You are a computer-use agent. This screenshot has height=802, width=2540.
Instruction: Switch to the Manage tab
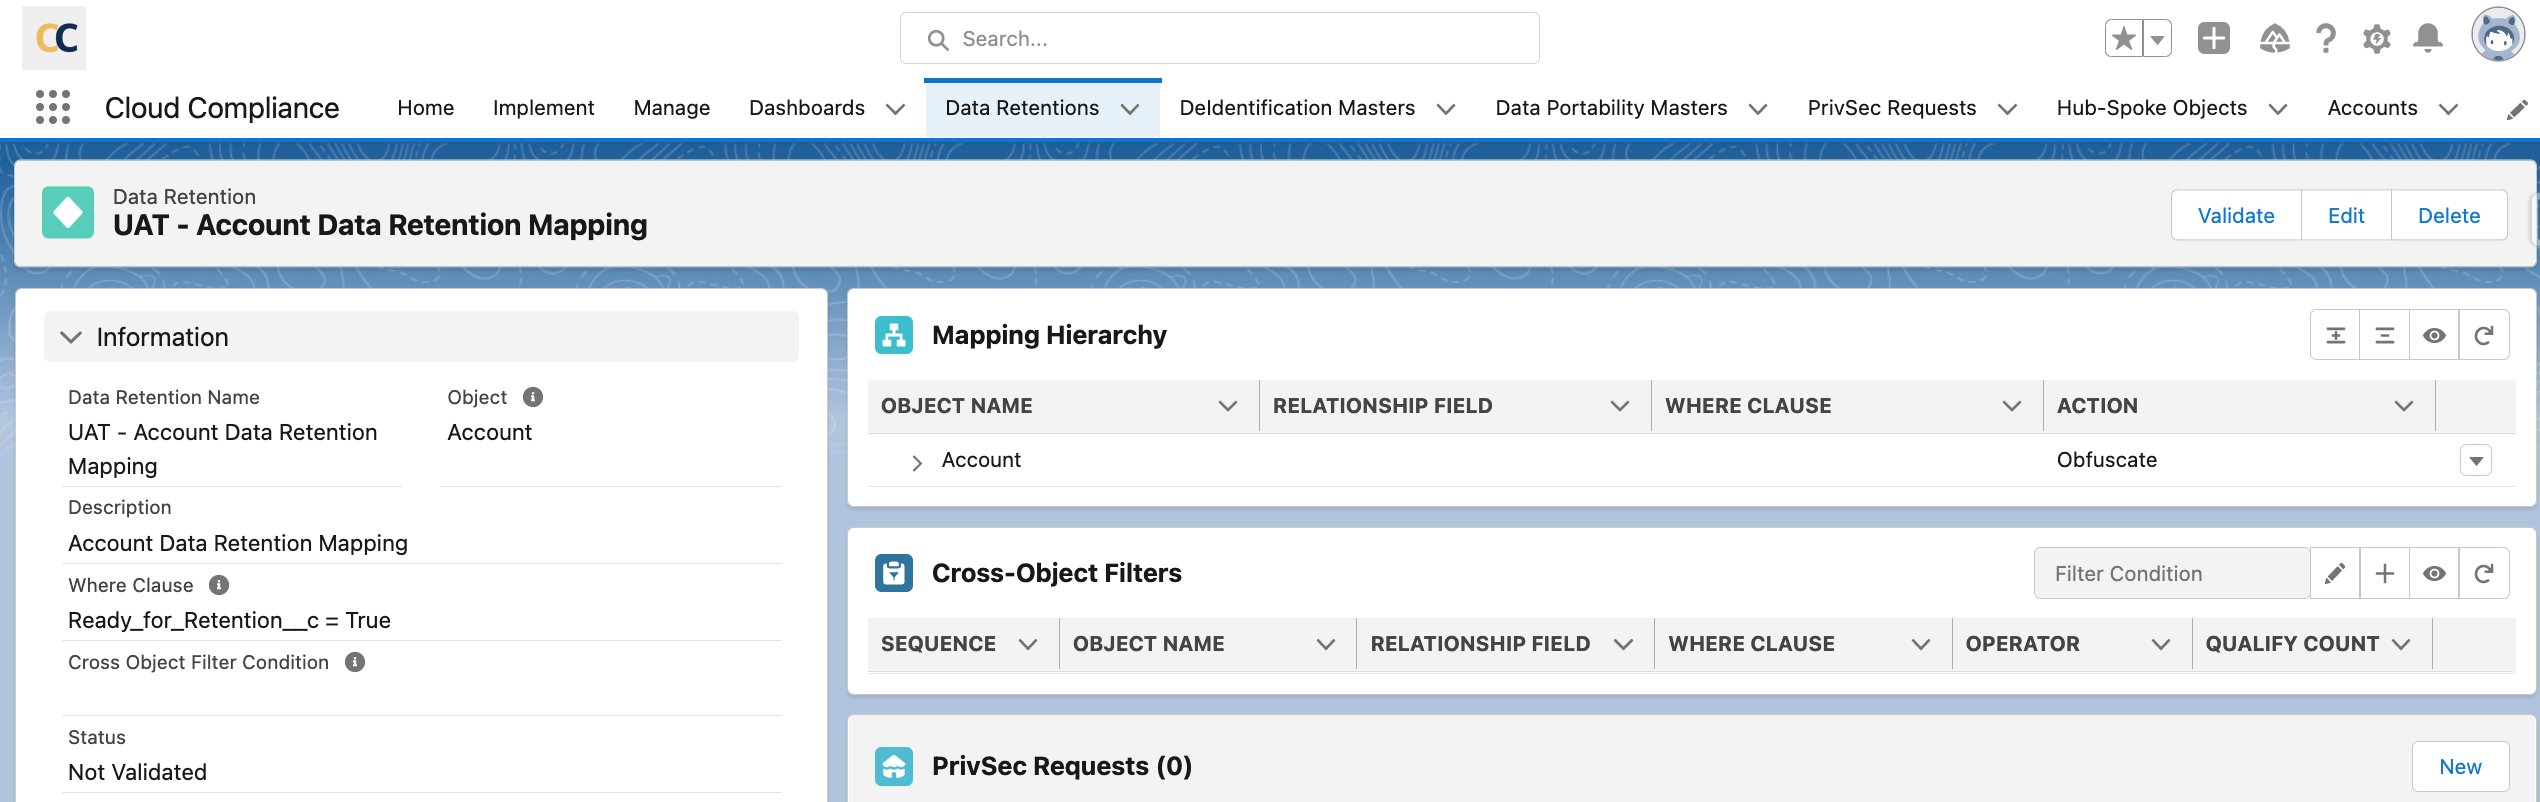671,108
